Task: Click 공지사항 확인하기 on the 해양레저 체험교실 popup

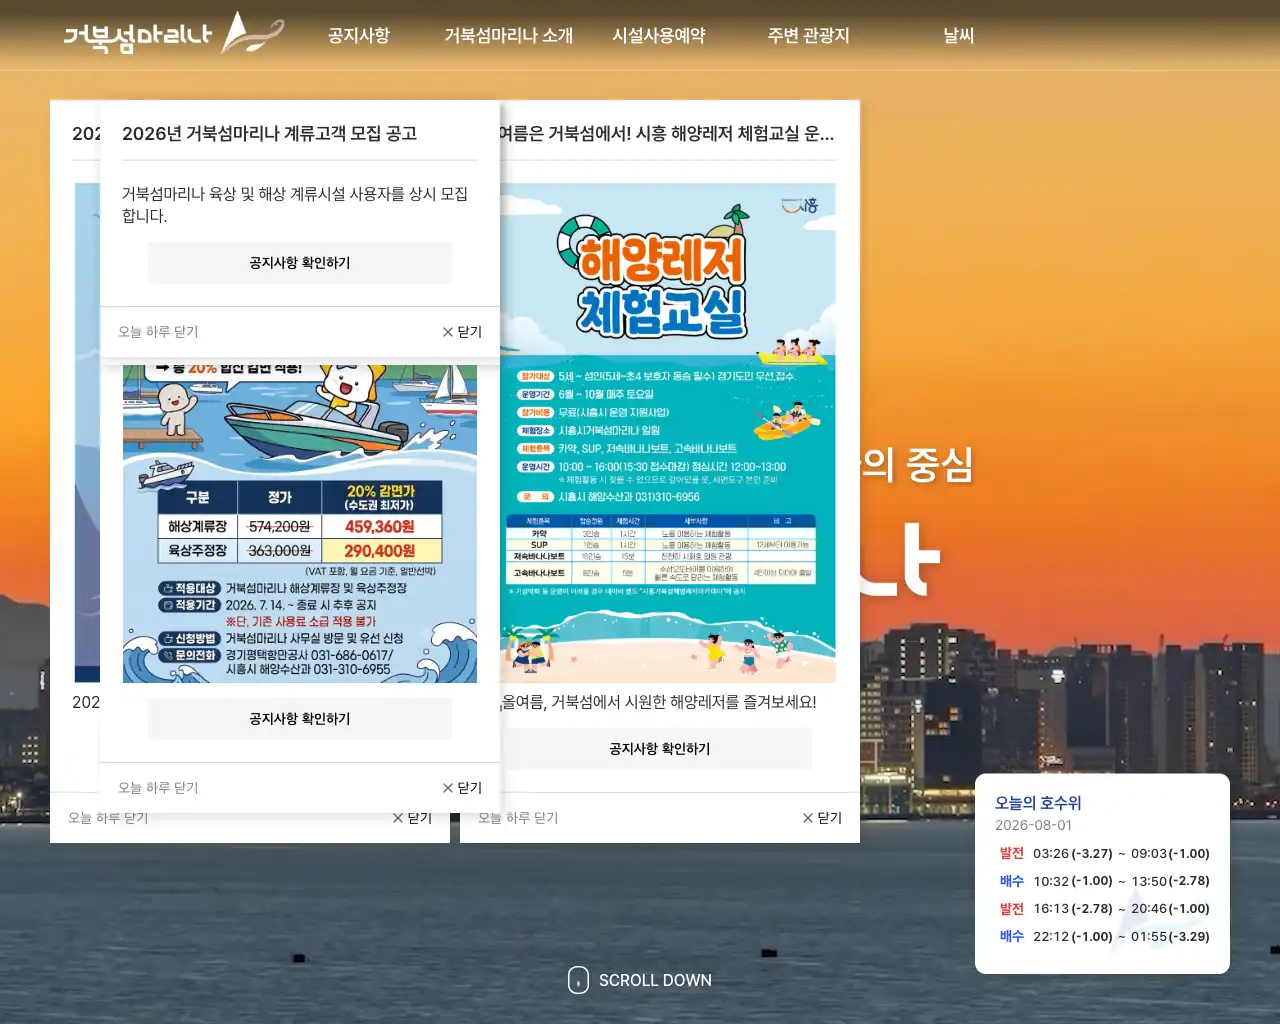Action: click(660, 749)
